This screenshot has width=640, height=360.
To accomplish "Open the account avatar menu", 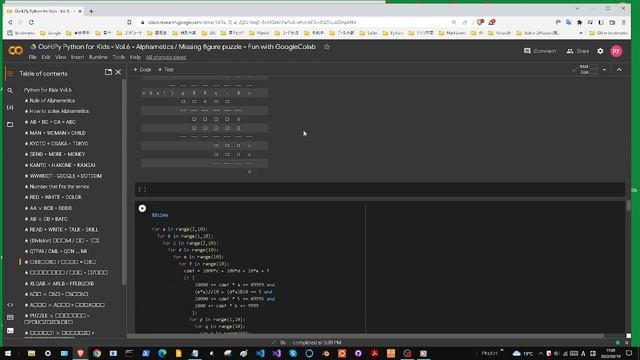I will 616,51.
